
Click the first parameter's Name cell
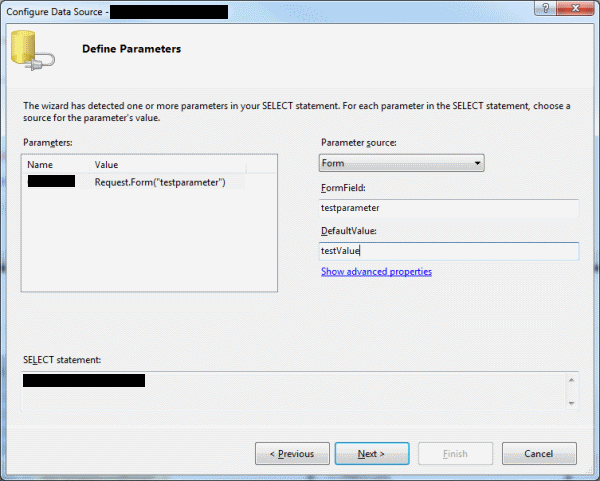52,182
